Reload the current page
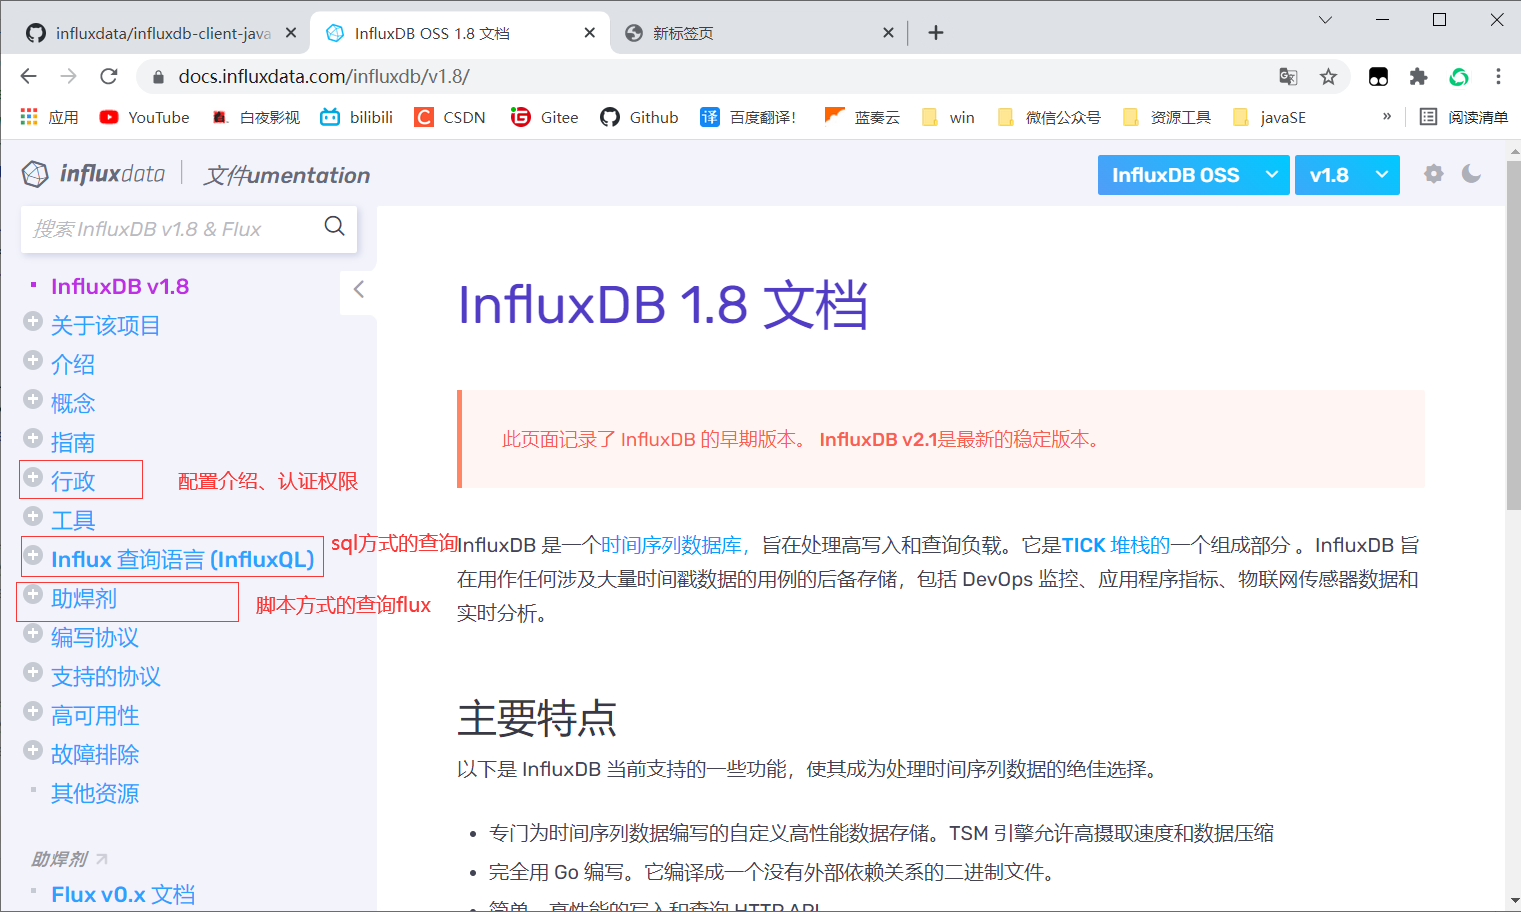The image size is (1521, 912). [x=108, y=76]
